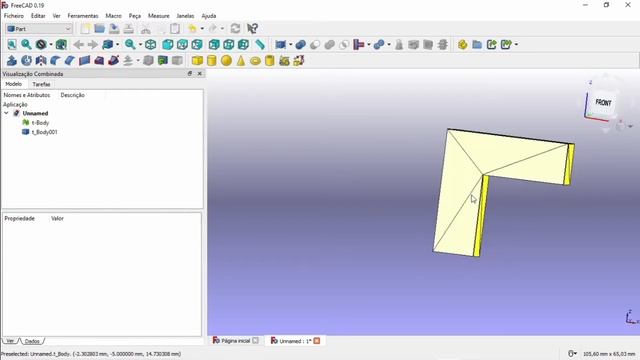Click the FRONT face of the navigation cube
The height and width of the screenshot is (360, 640).
[603, 102]
